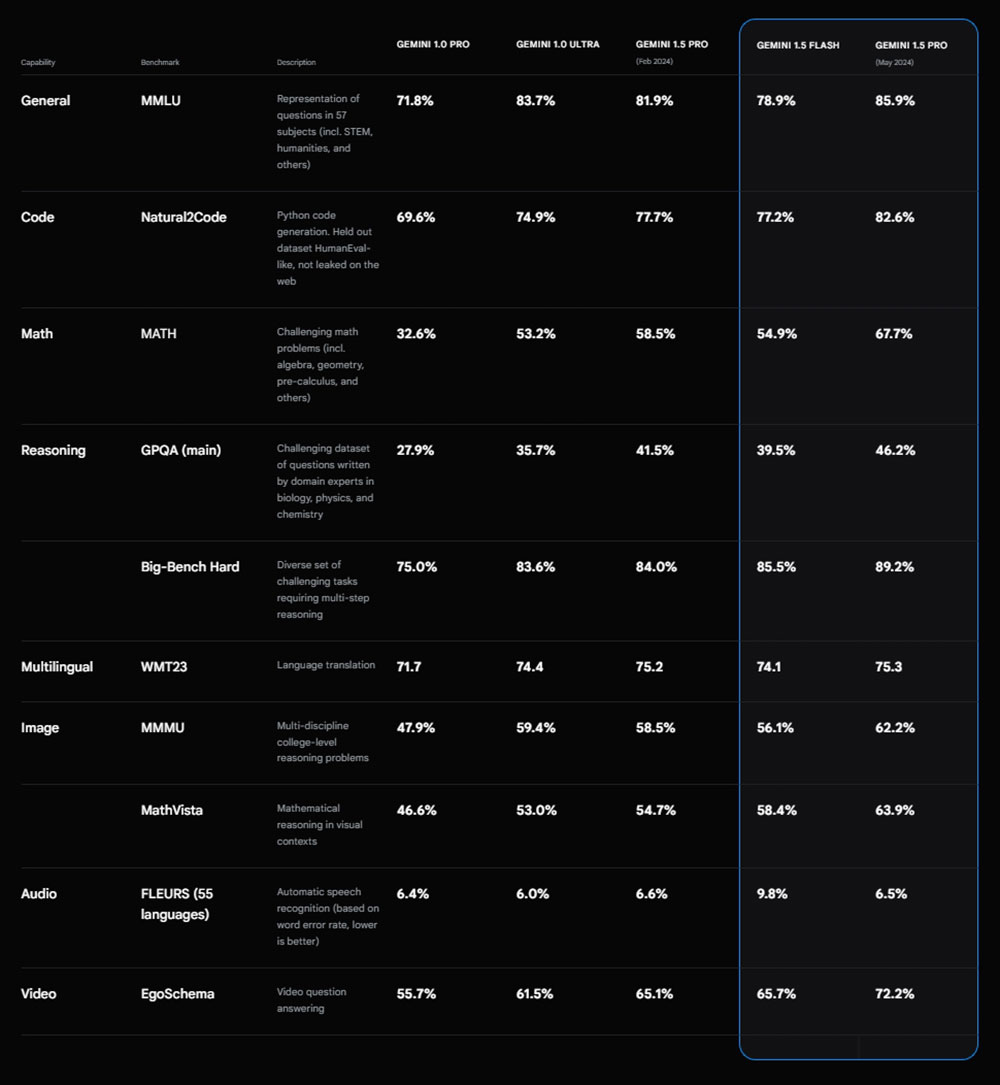This screenshot has width=1000, height=1085.
Task: Click the FLEURS (55 languages) benchmark
Action: click(175, 903)
